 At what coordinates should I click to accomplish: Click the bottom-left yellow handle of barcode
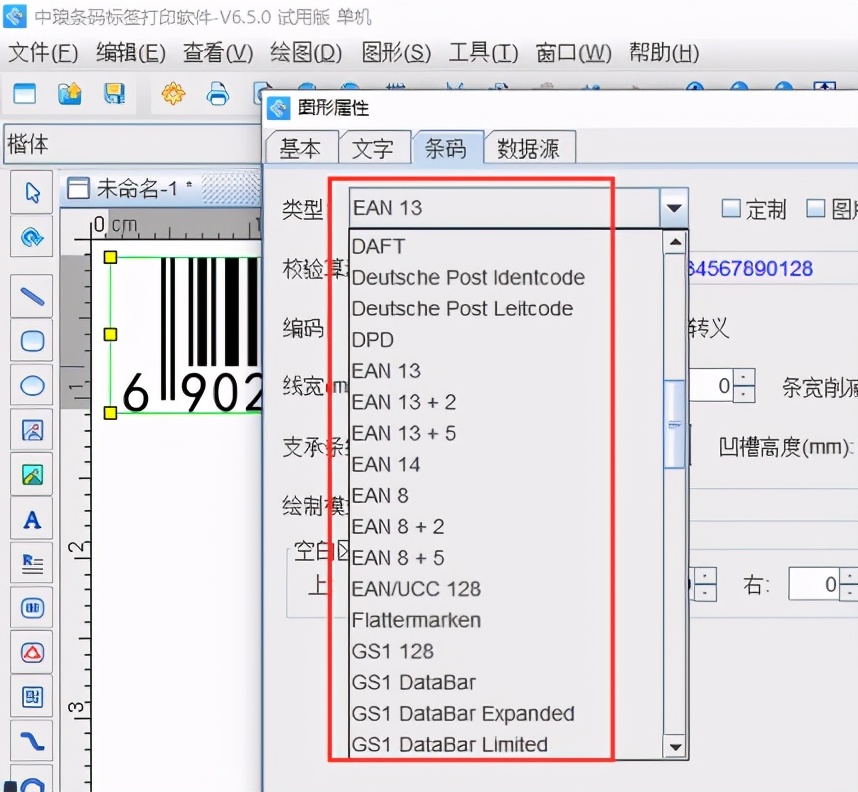pos(110,413)
